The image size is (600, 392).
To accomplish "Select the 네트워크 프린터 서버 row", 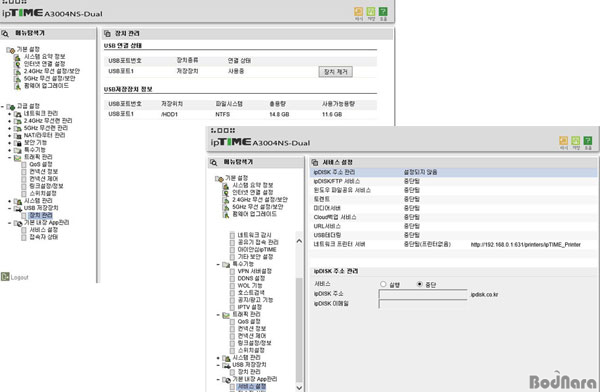I will 453,244.
